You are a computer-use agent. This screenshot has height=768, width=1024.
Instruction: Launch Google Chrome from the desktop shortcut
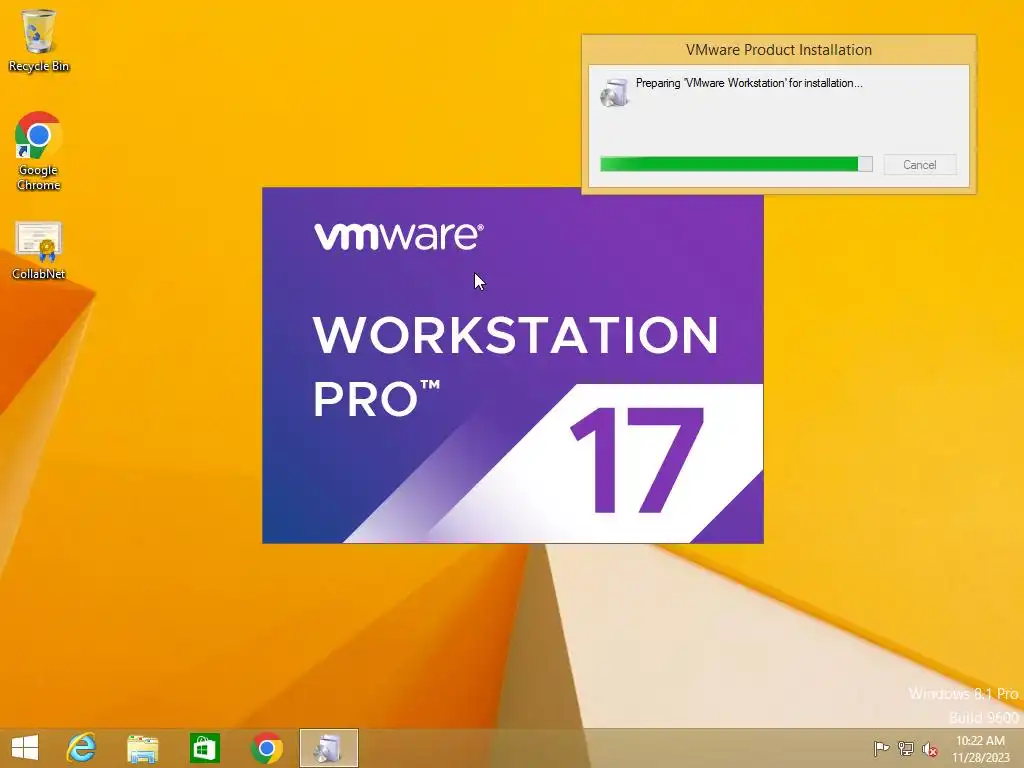(39, 151)
